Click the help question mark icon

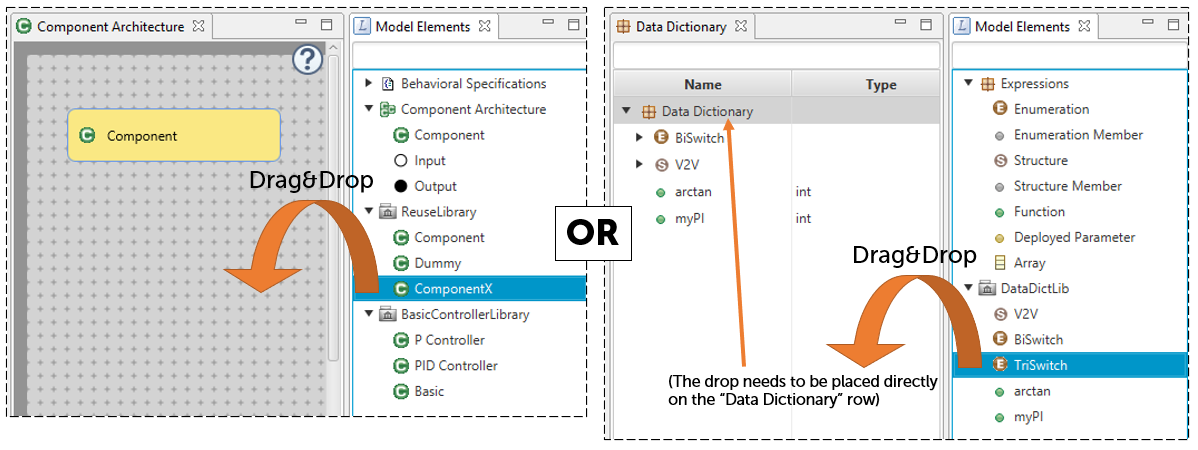coord(307,59)
